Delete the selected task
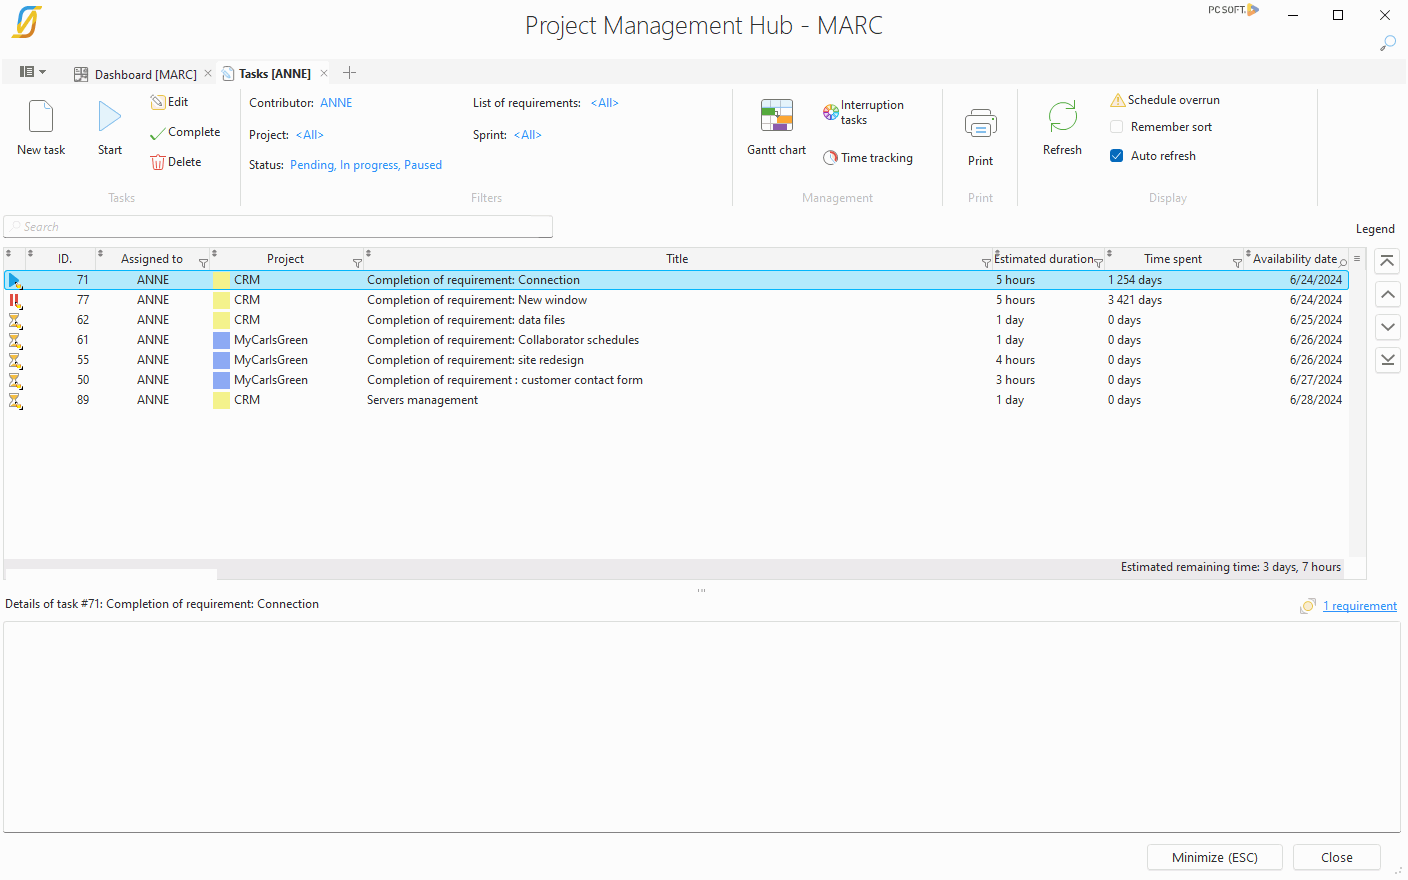1408x880 pixels. [x=176, y=162]
